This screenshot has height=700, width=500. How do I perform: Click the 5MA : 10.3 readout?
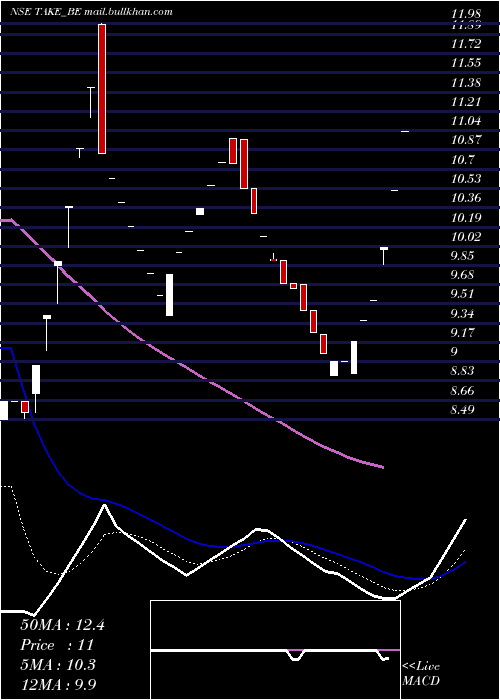(x=58, y=665)
